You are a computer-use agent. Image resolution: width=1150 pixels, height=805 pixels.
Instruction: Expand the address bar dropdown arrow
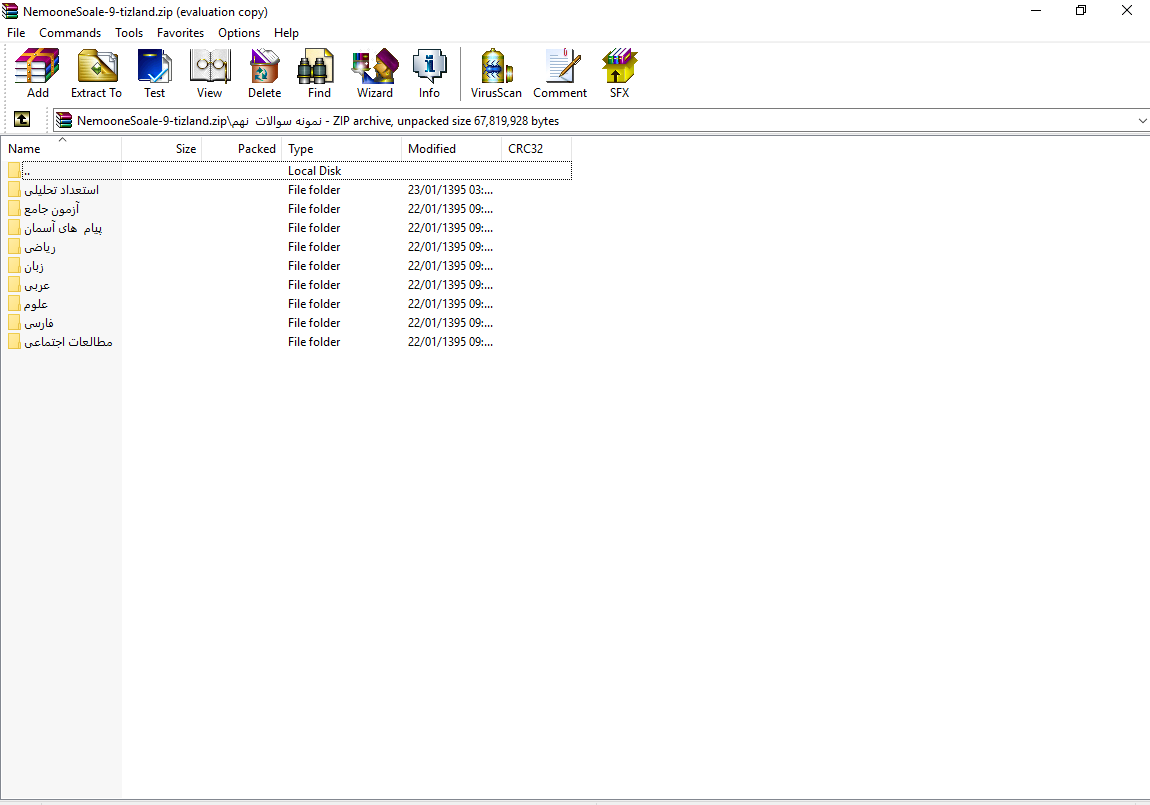1142,120
